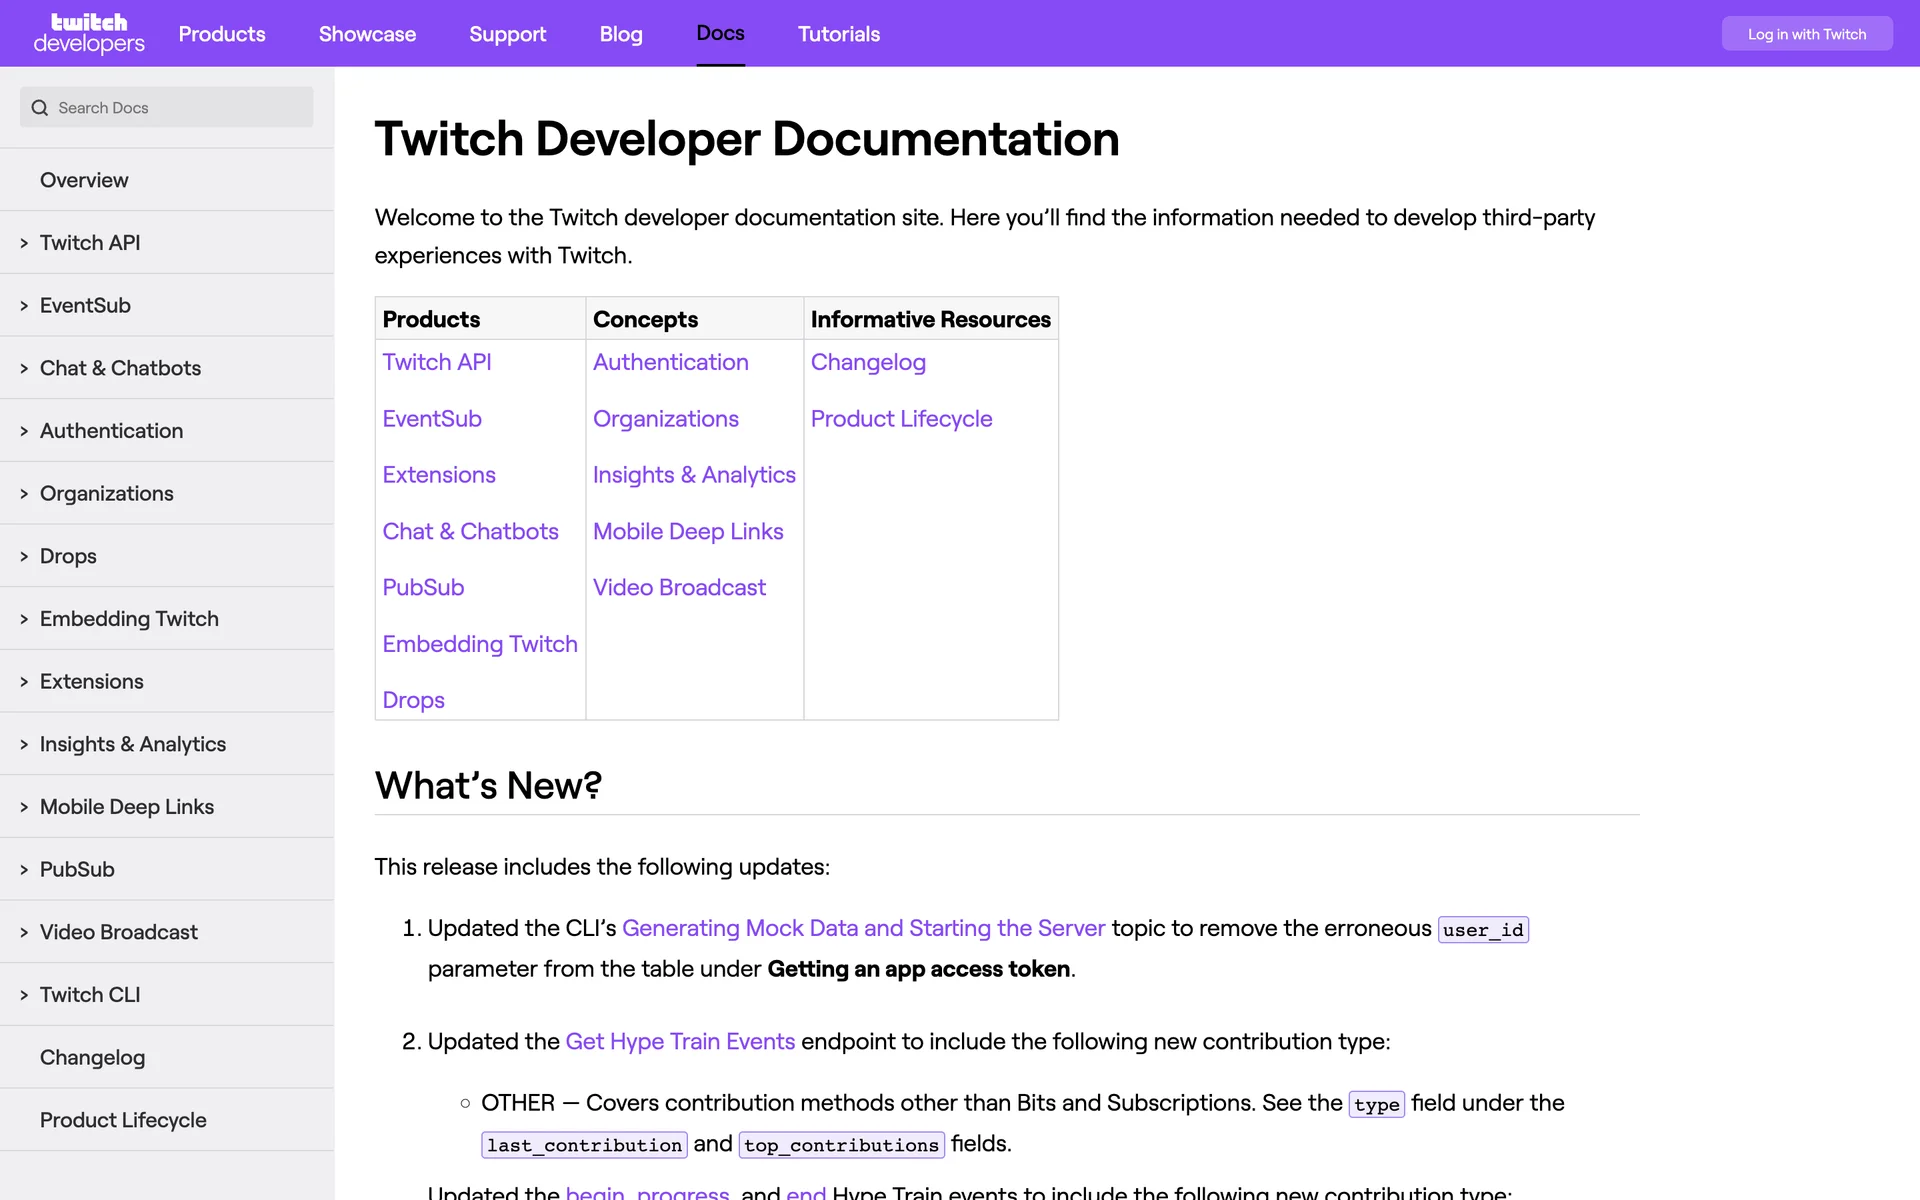Expand the PubSub sidebar chevron
Screen dimensions: 1920x1200
24,870
